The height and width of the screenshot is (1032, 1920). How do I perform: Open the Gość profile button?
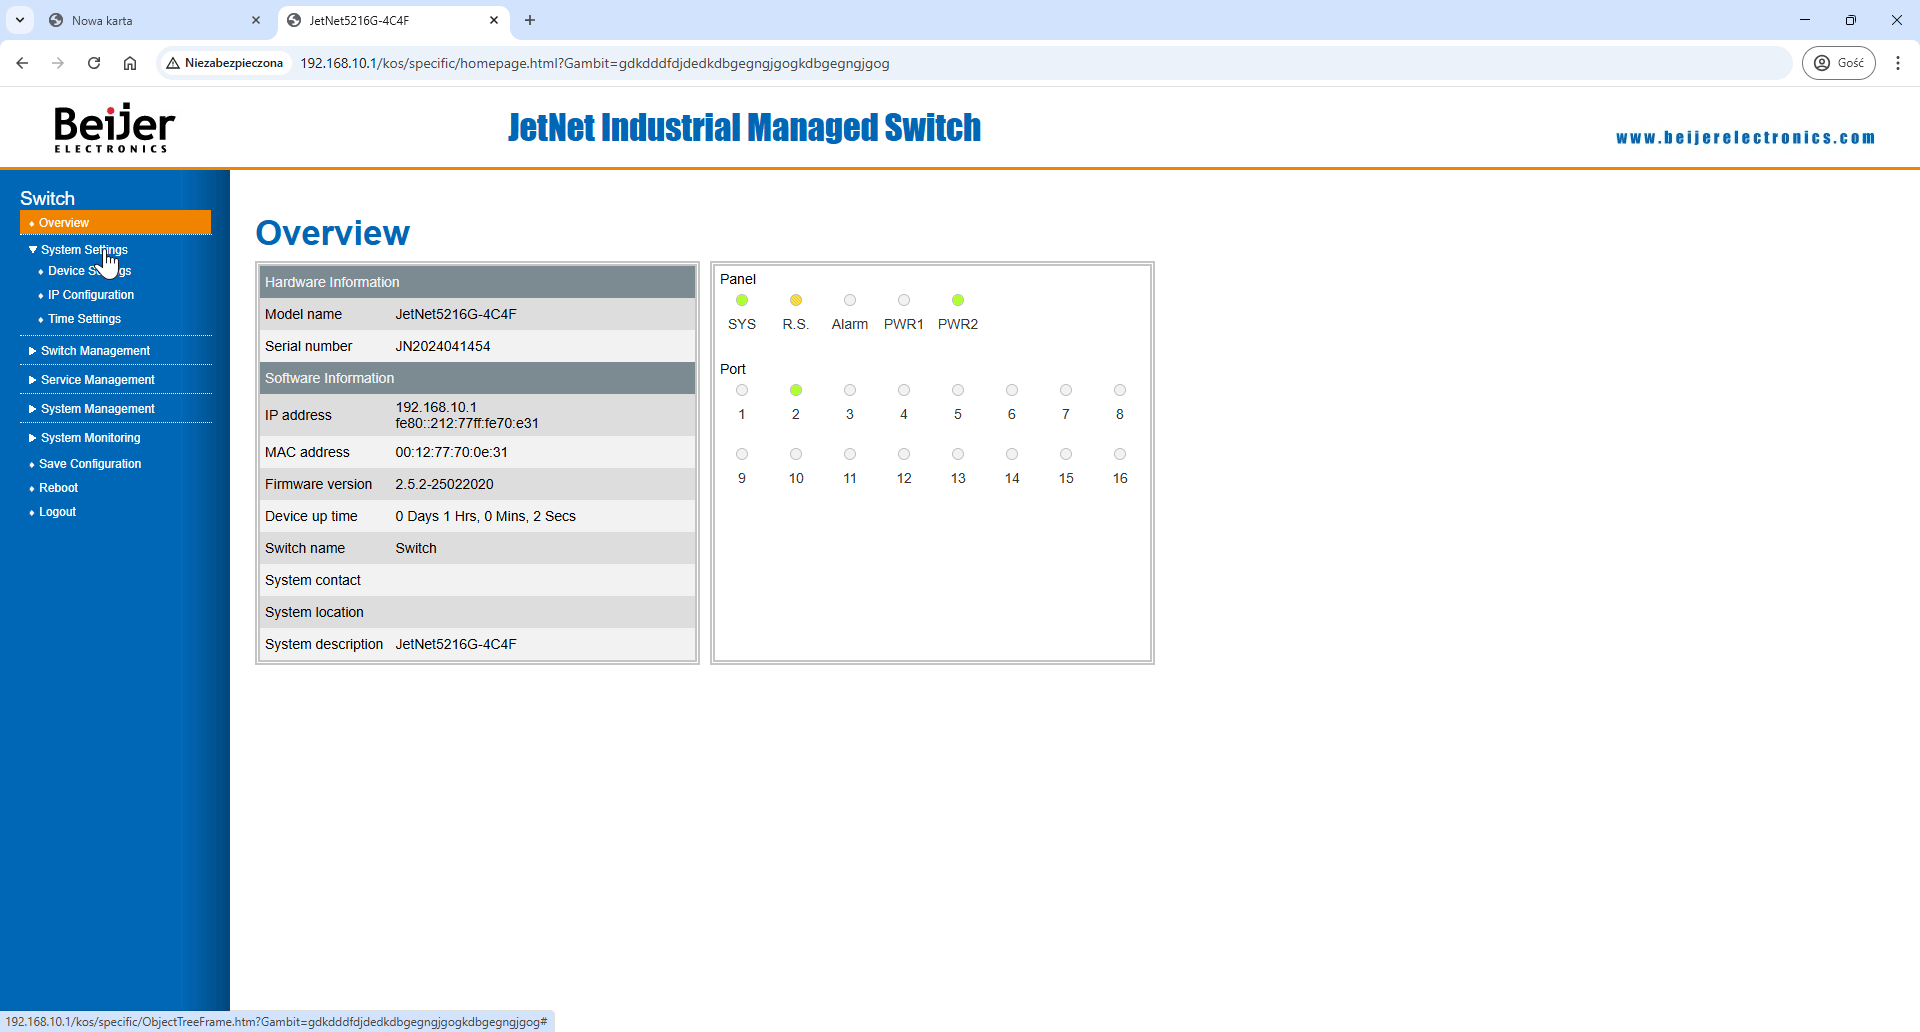1839,63
